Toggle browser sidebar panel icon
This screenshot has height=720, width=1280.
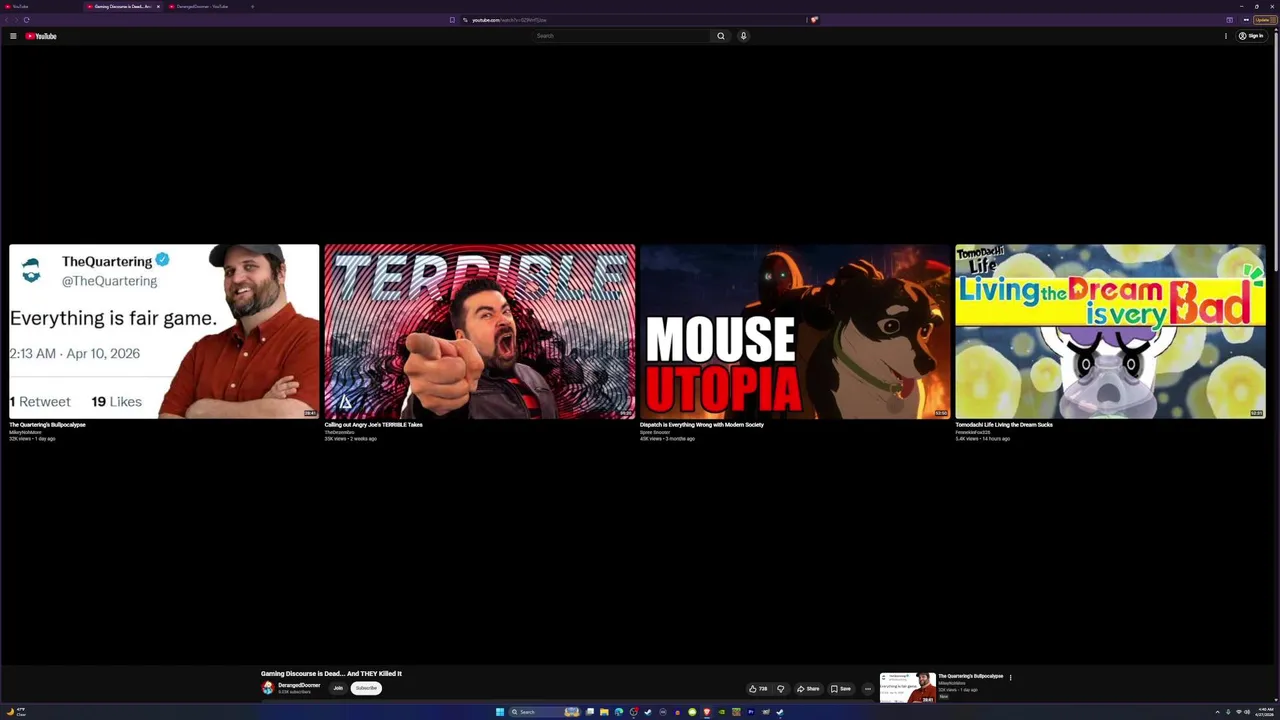pos(1229,20)
